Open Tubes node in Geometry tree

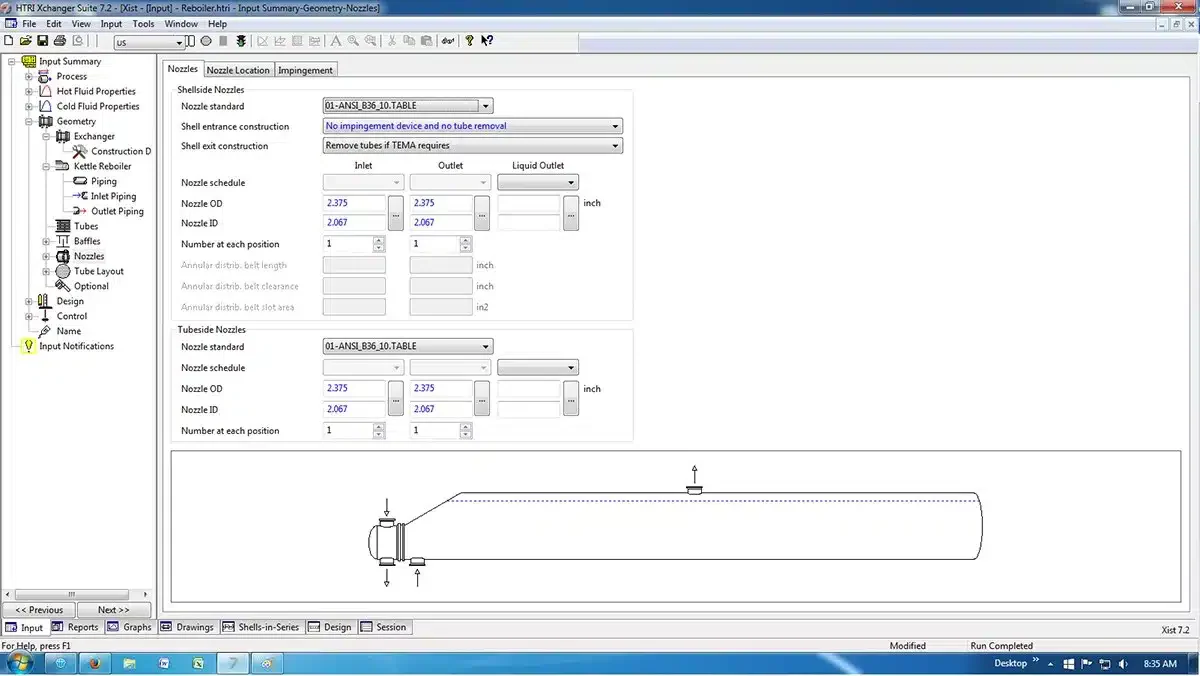pos(86,226)
